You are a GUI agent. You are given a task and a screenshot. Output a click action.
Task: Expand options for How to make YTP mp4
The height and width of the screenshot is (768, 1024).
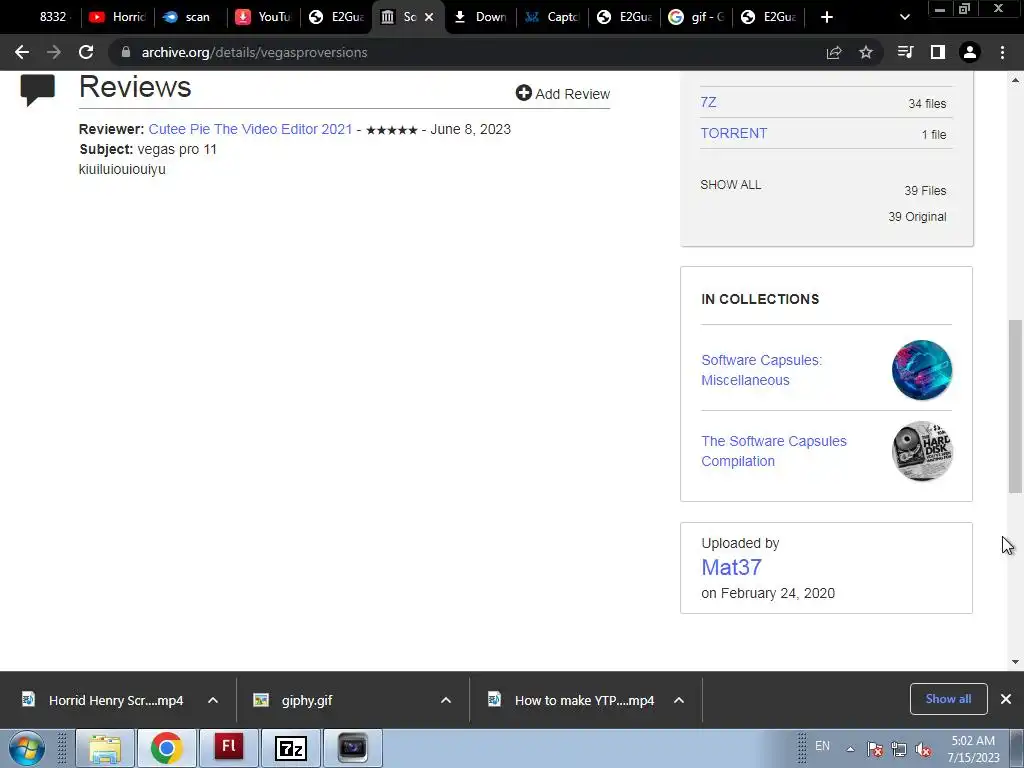(x=679, y=700)
